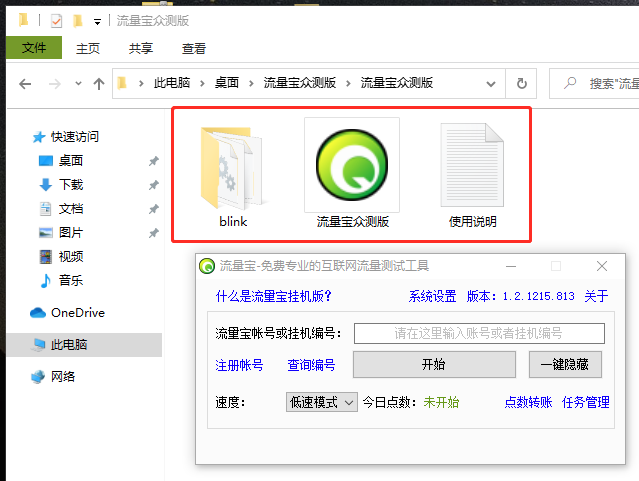The width and height of the screenshot is (639, 481).
Task: Click the 版本: 1.2.1215.813 link
Action: tap(520, 296)
